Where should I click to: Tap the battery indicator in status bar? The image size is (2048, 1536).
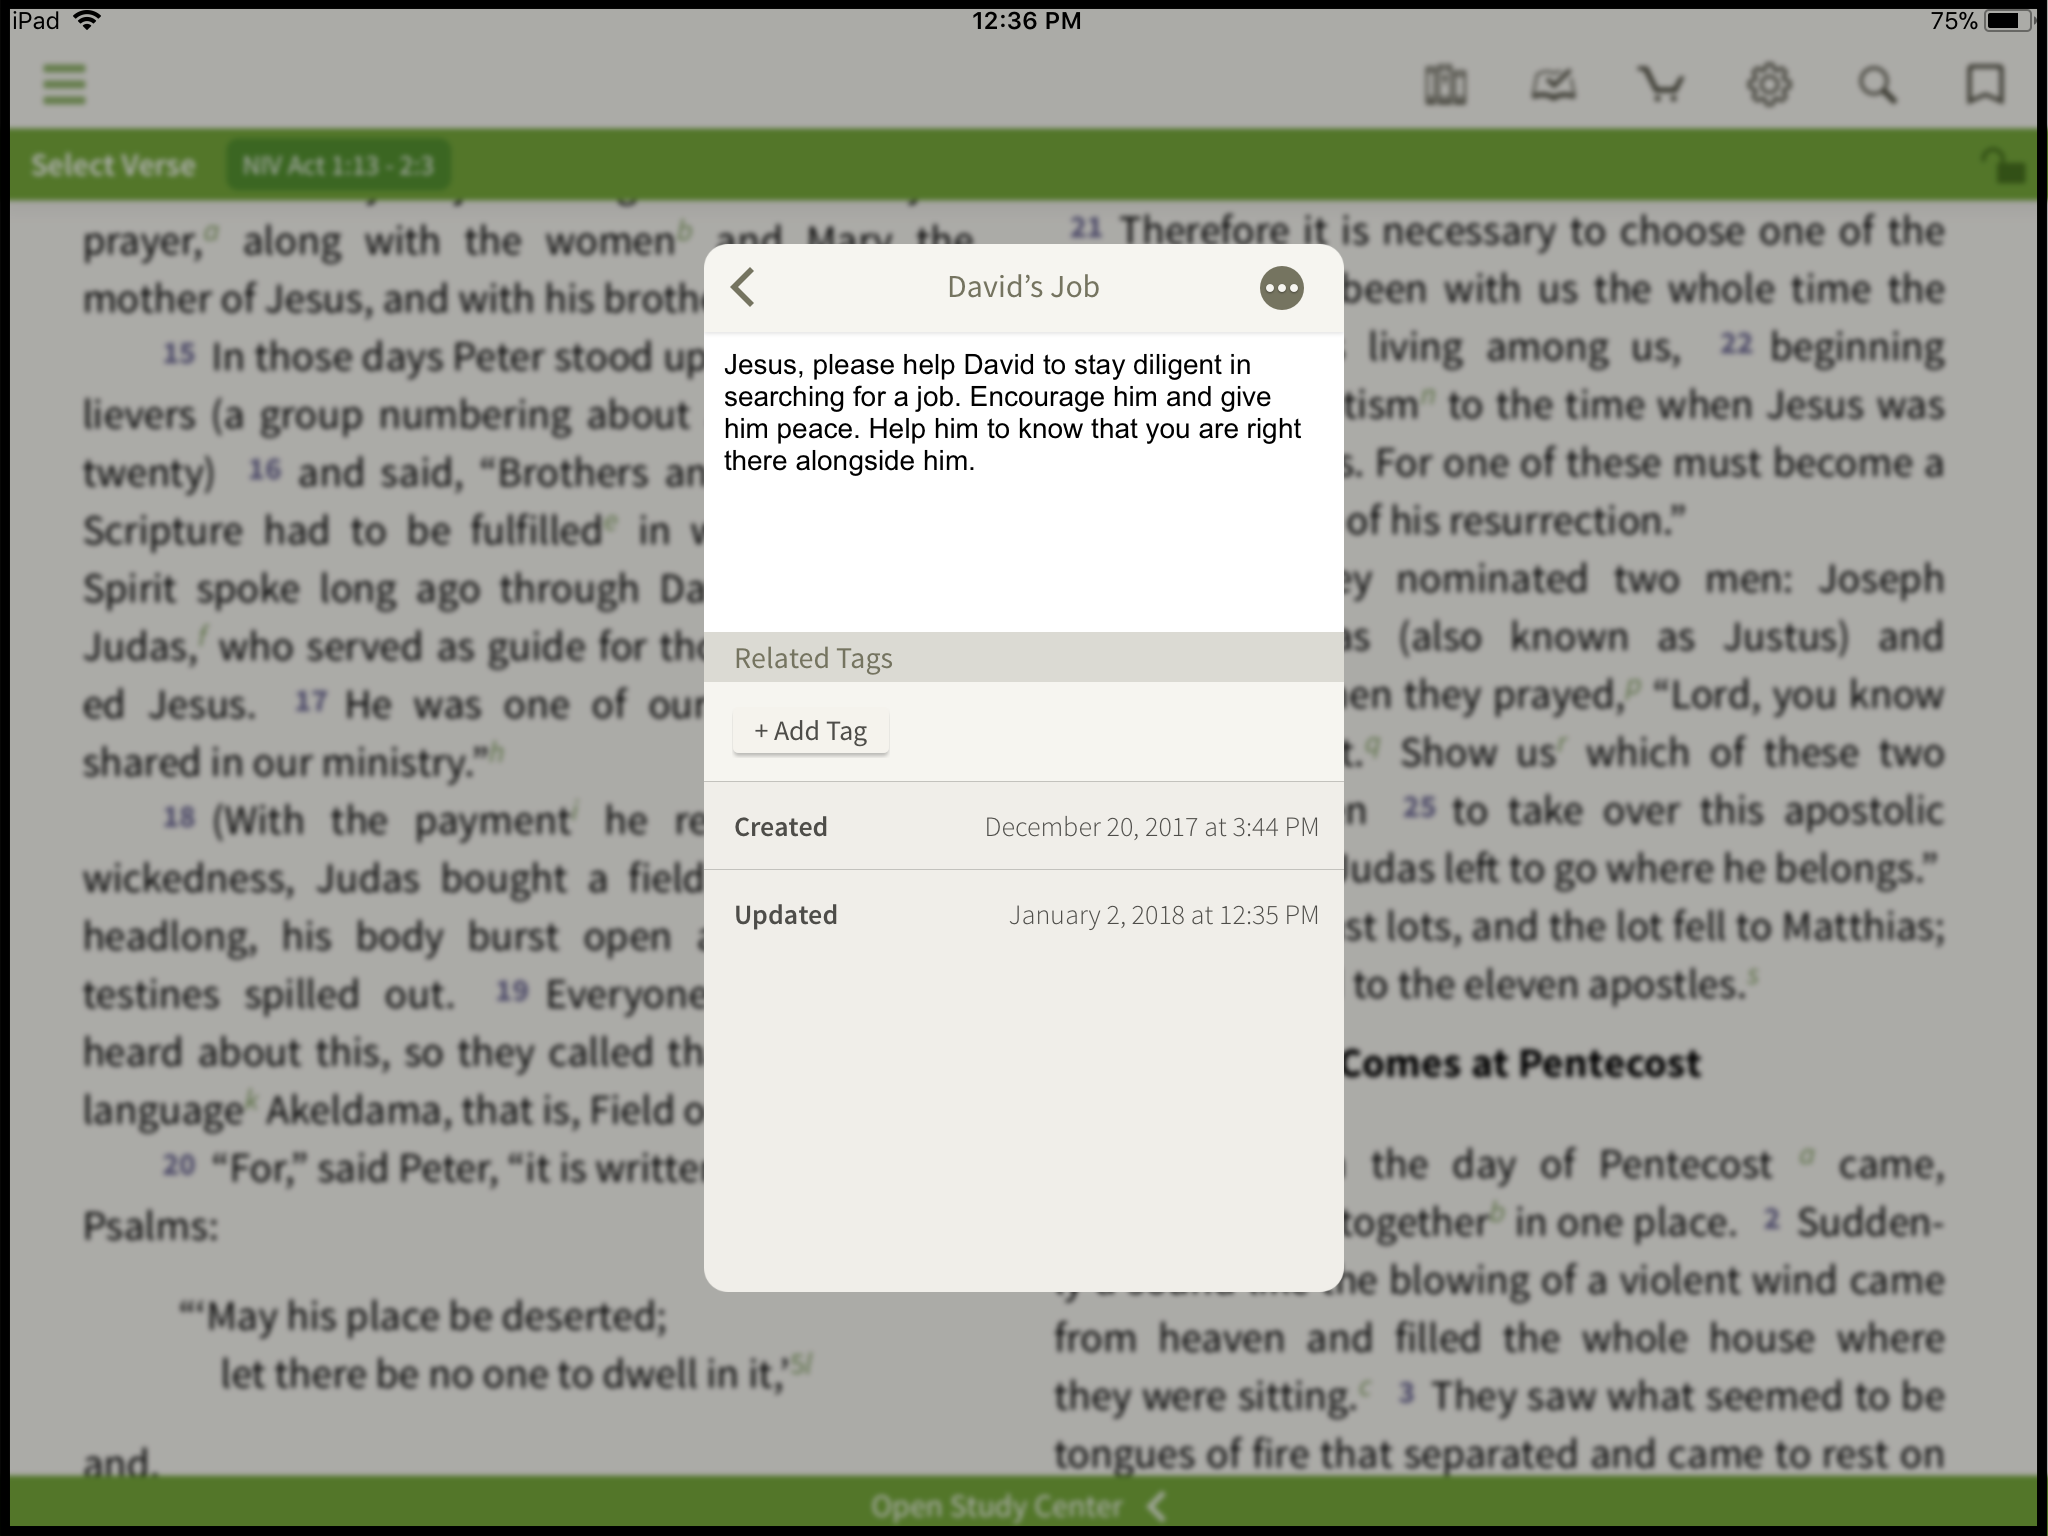pyautogui.click(x=2008, y=20)
